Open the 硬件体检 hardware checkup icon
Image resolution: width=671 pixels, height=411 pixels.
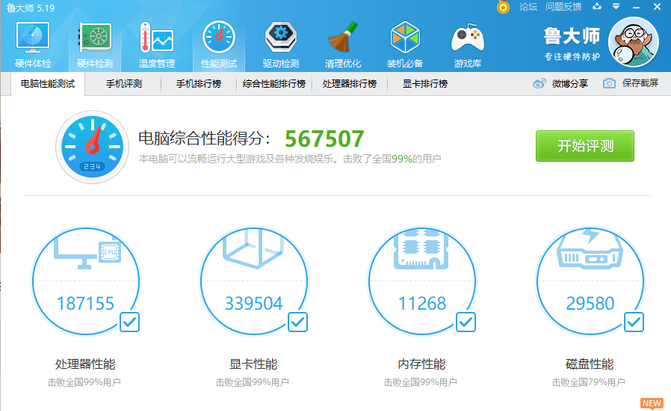tap(32, 44)
